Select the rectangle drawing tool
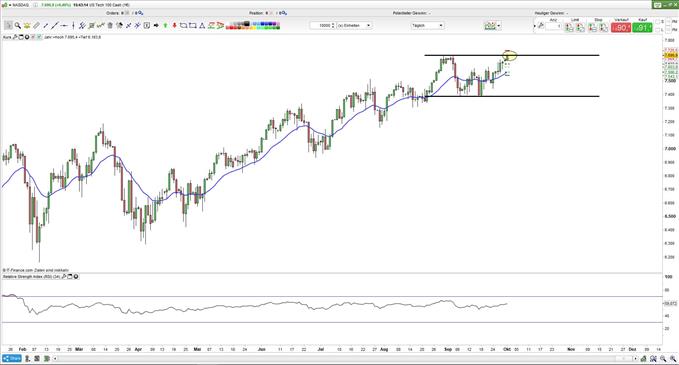This screenshot has width=679, height=365. coord(193,26)
